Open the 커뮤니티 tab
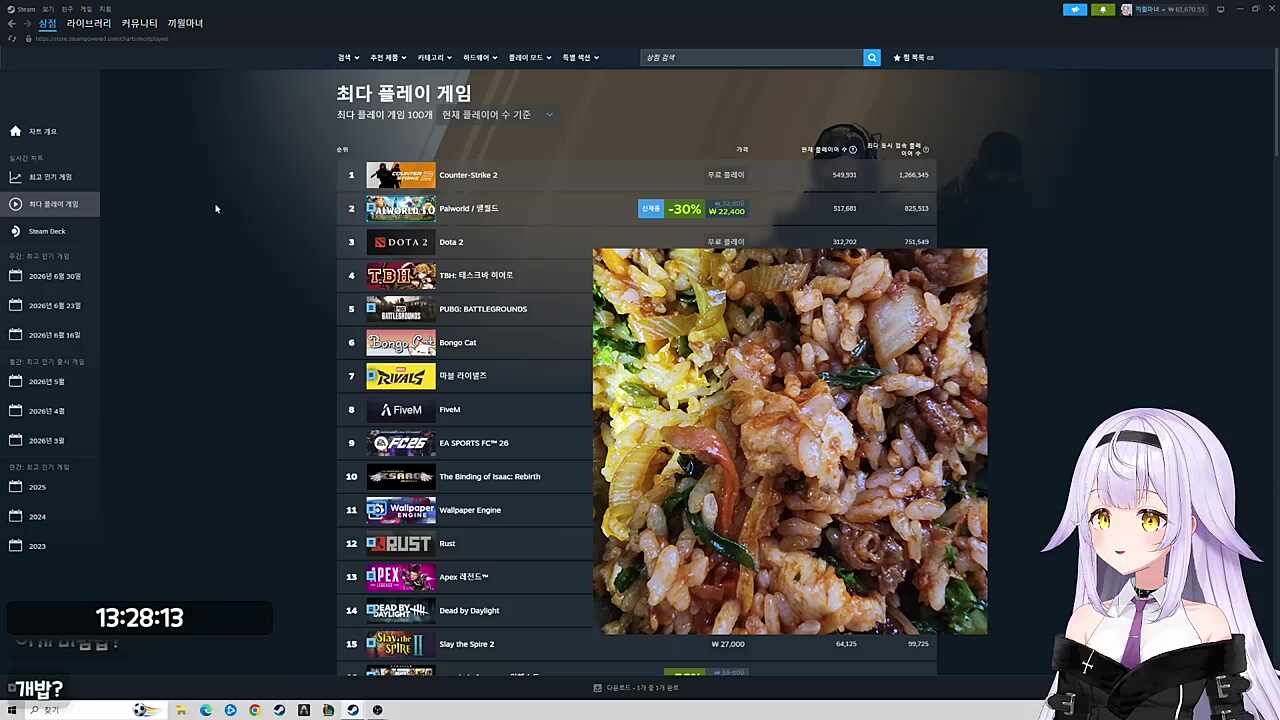This screenshot has width=1280, height=720. 139,23
